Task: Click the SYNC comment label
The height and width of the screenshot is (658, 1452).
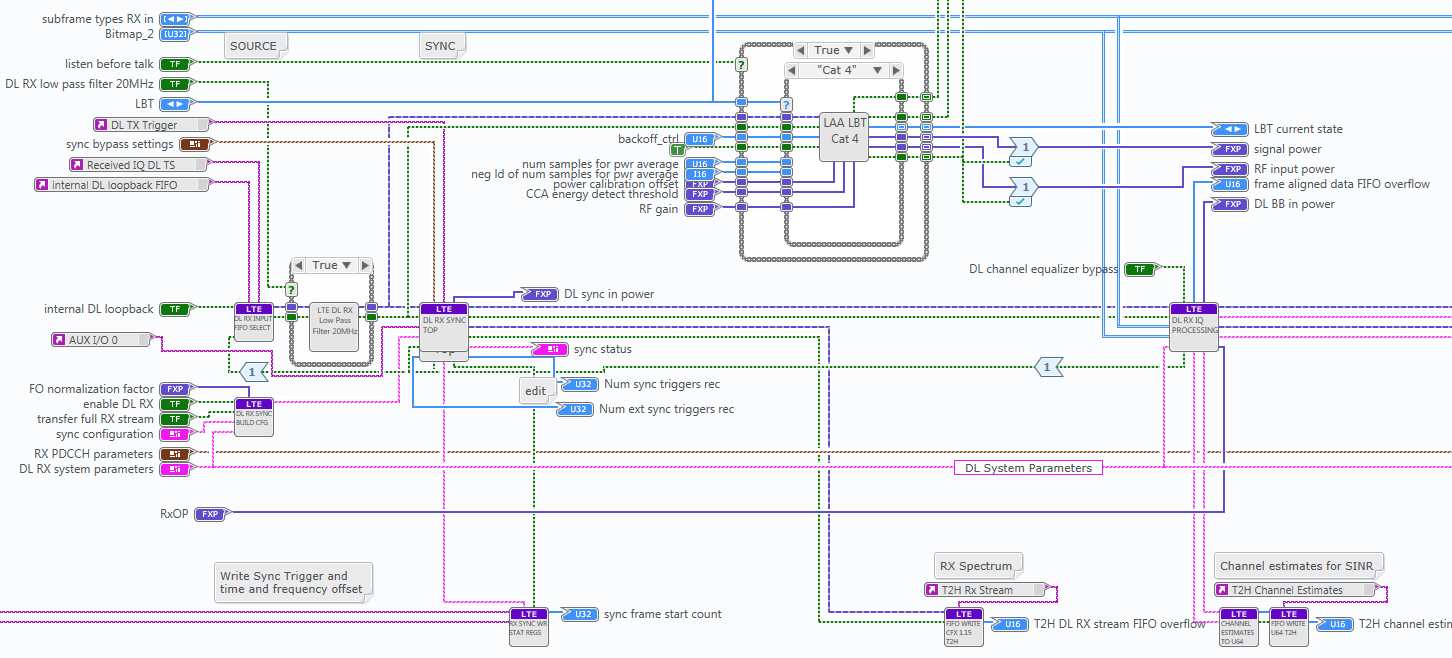Action: point(440,46)
